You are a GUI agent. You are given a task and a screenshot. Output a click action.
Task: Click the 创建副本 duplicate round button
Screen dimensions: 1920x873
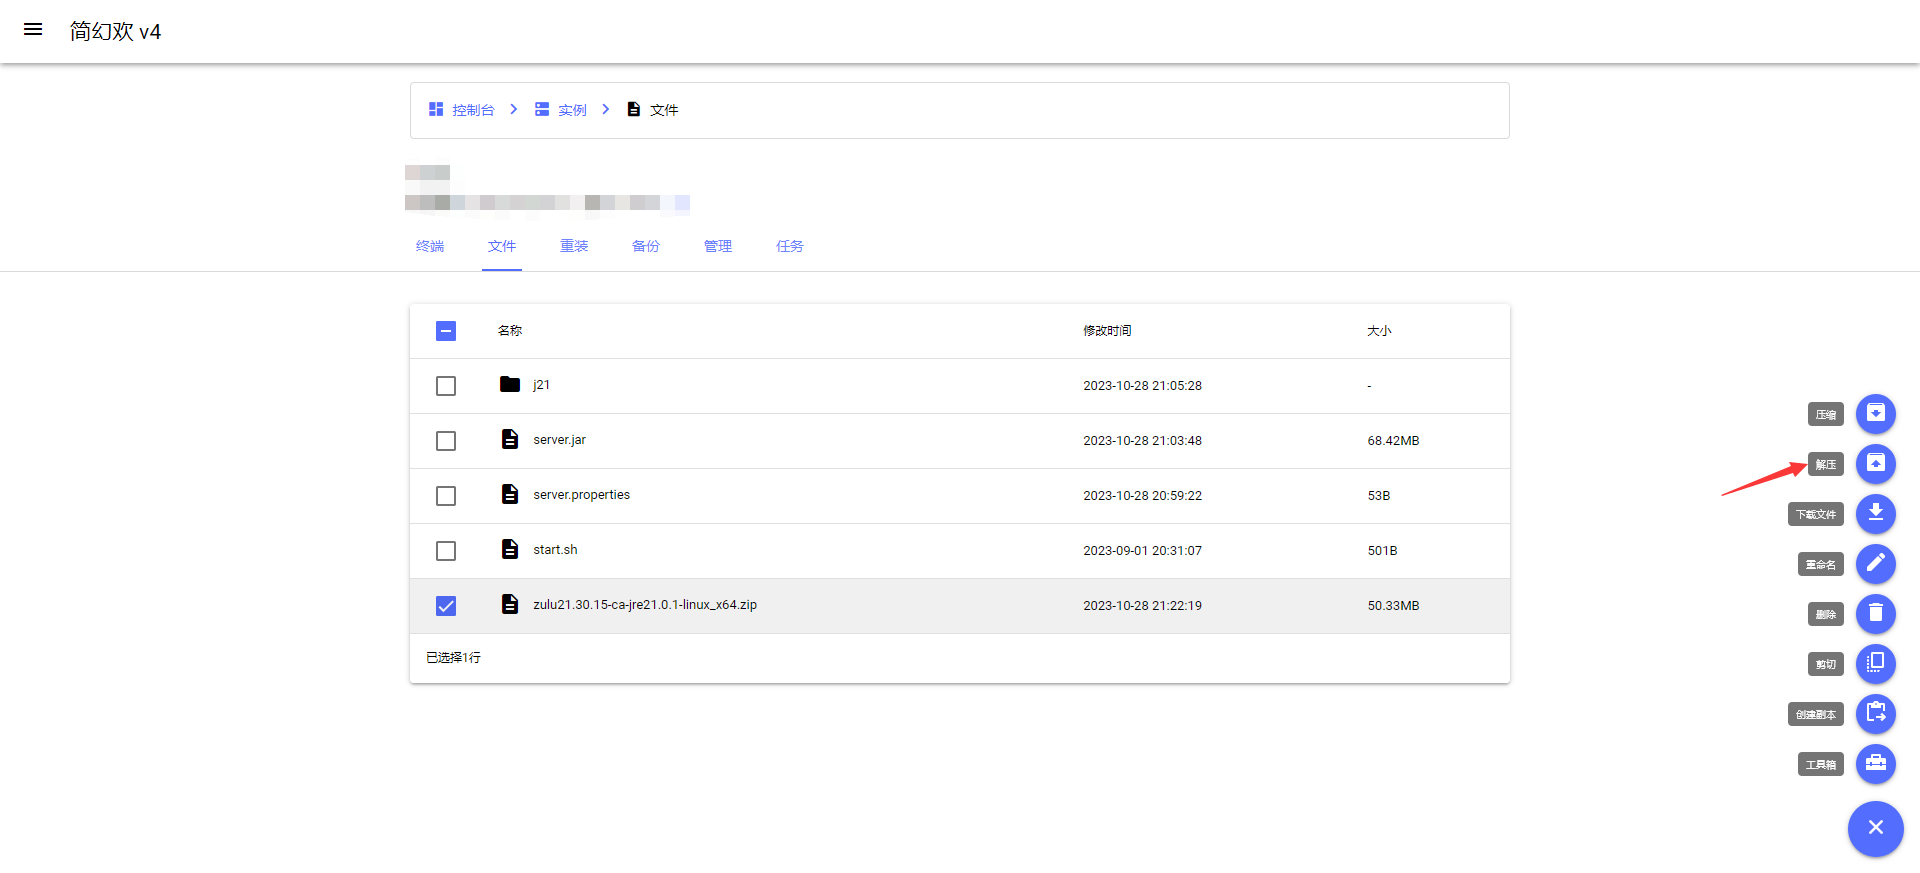(1875, 714)
